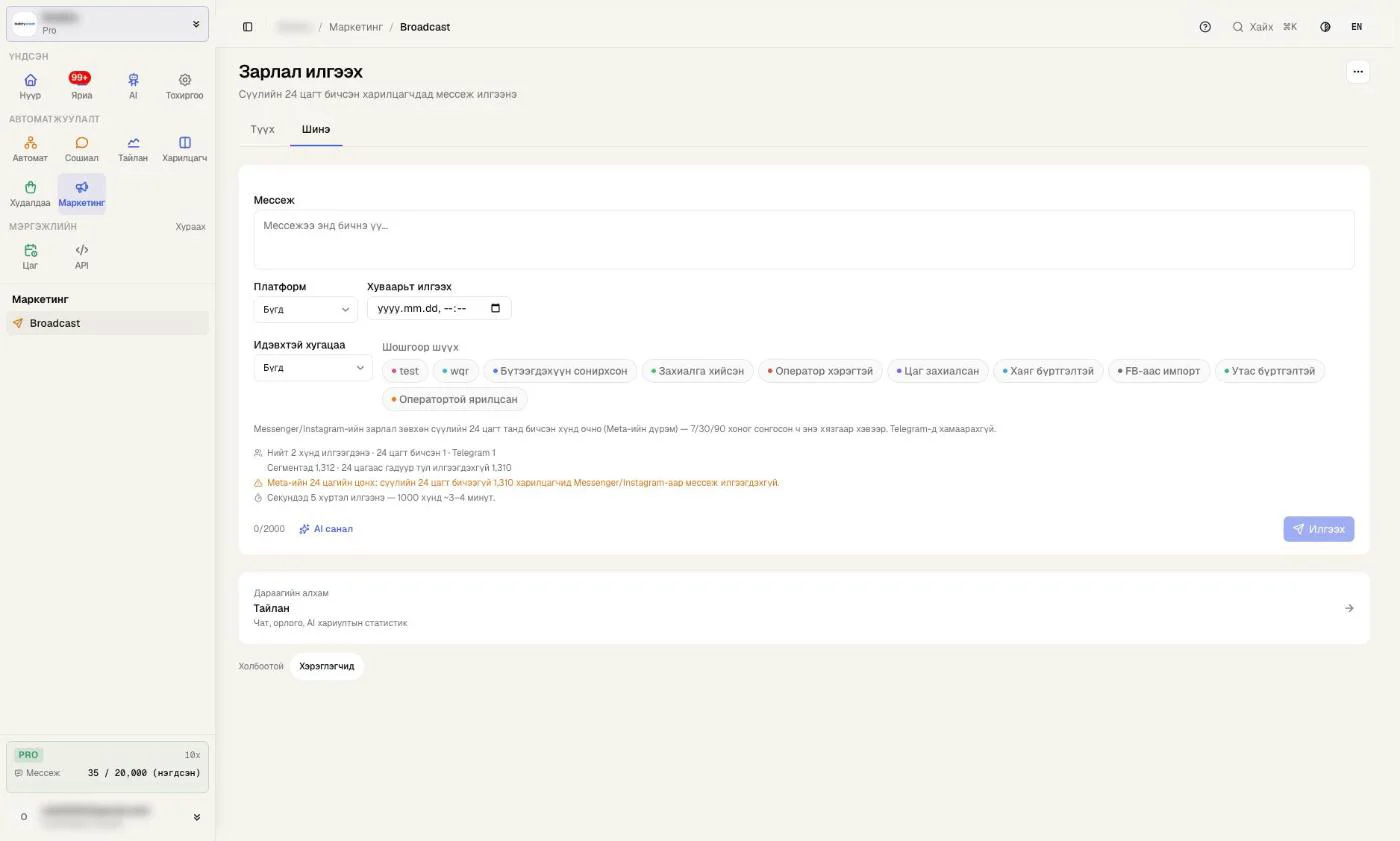This screenshot has height=841, width=1400.
Task: Toggle Цаг захиалсан tag filter
Action: point(938,371)
